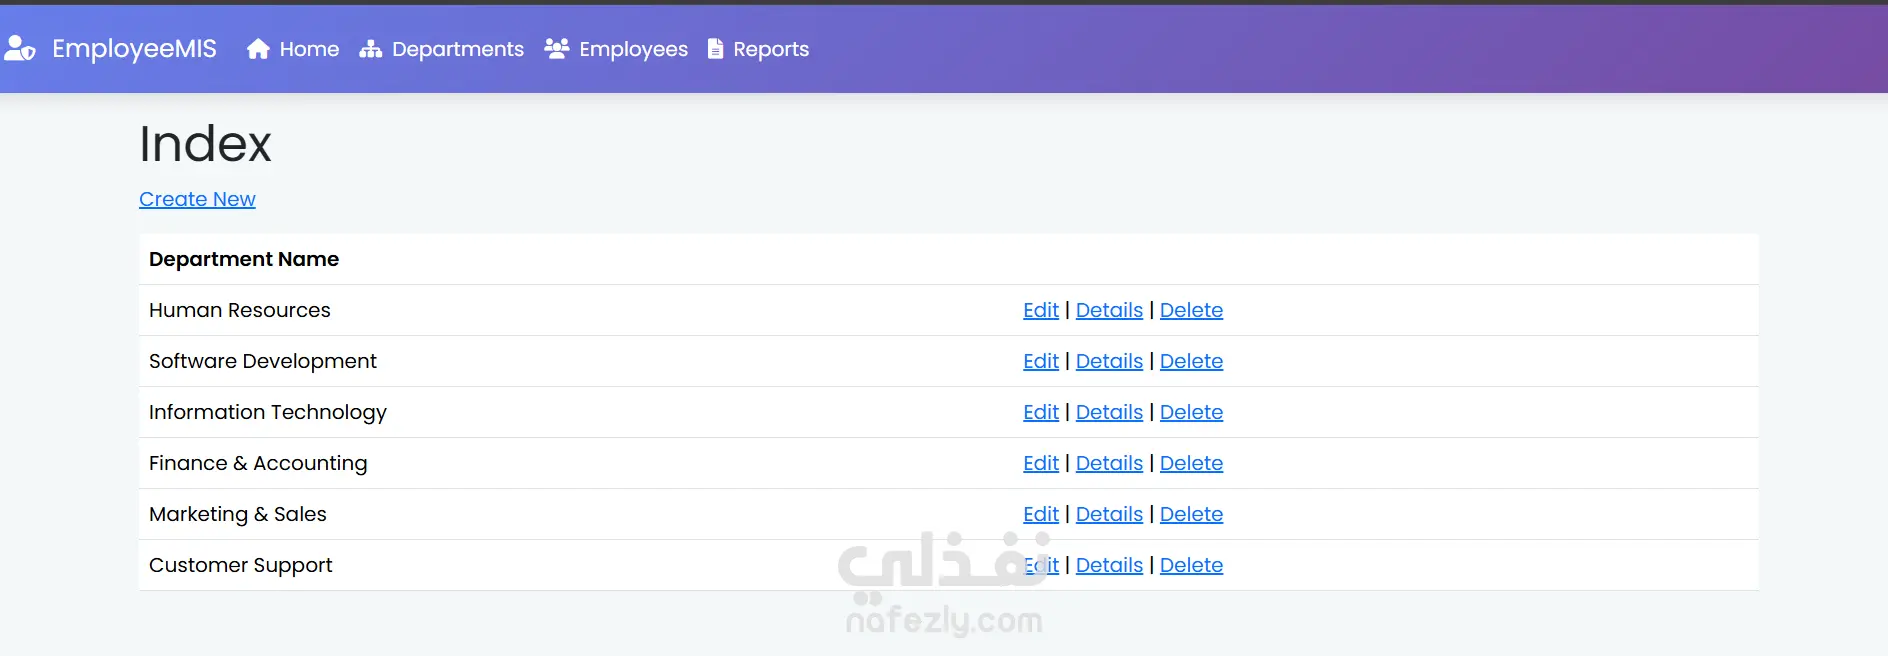Click the Home house icon
The image size is (1888, 656).
point(258,49)
